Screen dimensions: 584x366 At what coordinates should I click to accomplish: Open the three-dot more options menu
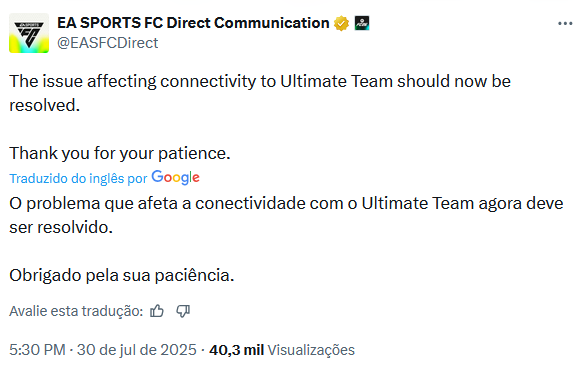click(x=565, y=24)
